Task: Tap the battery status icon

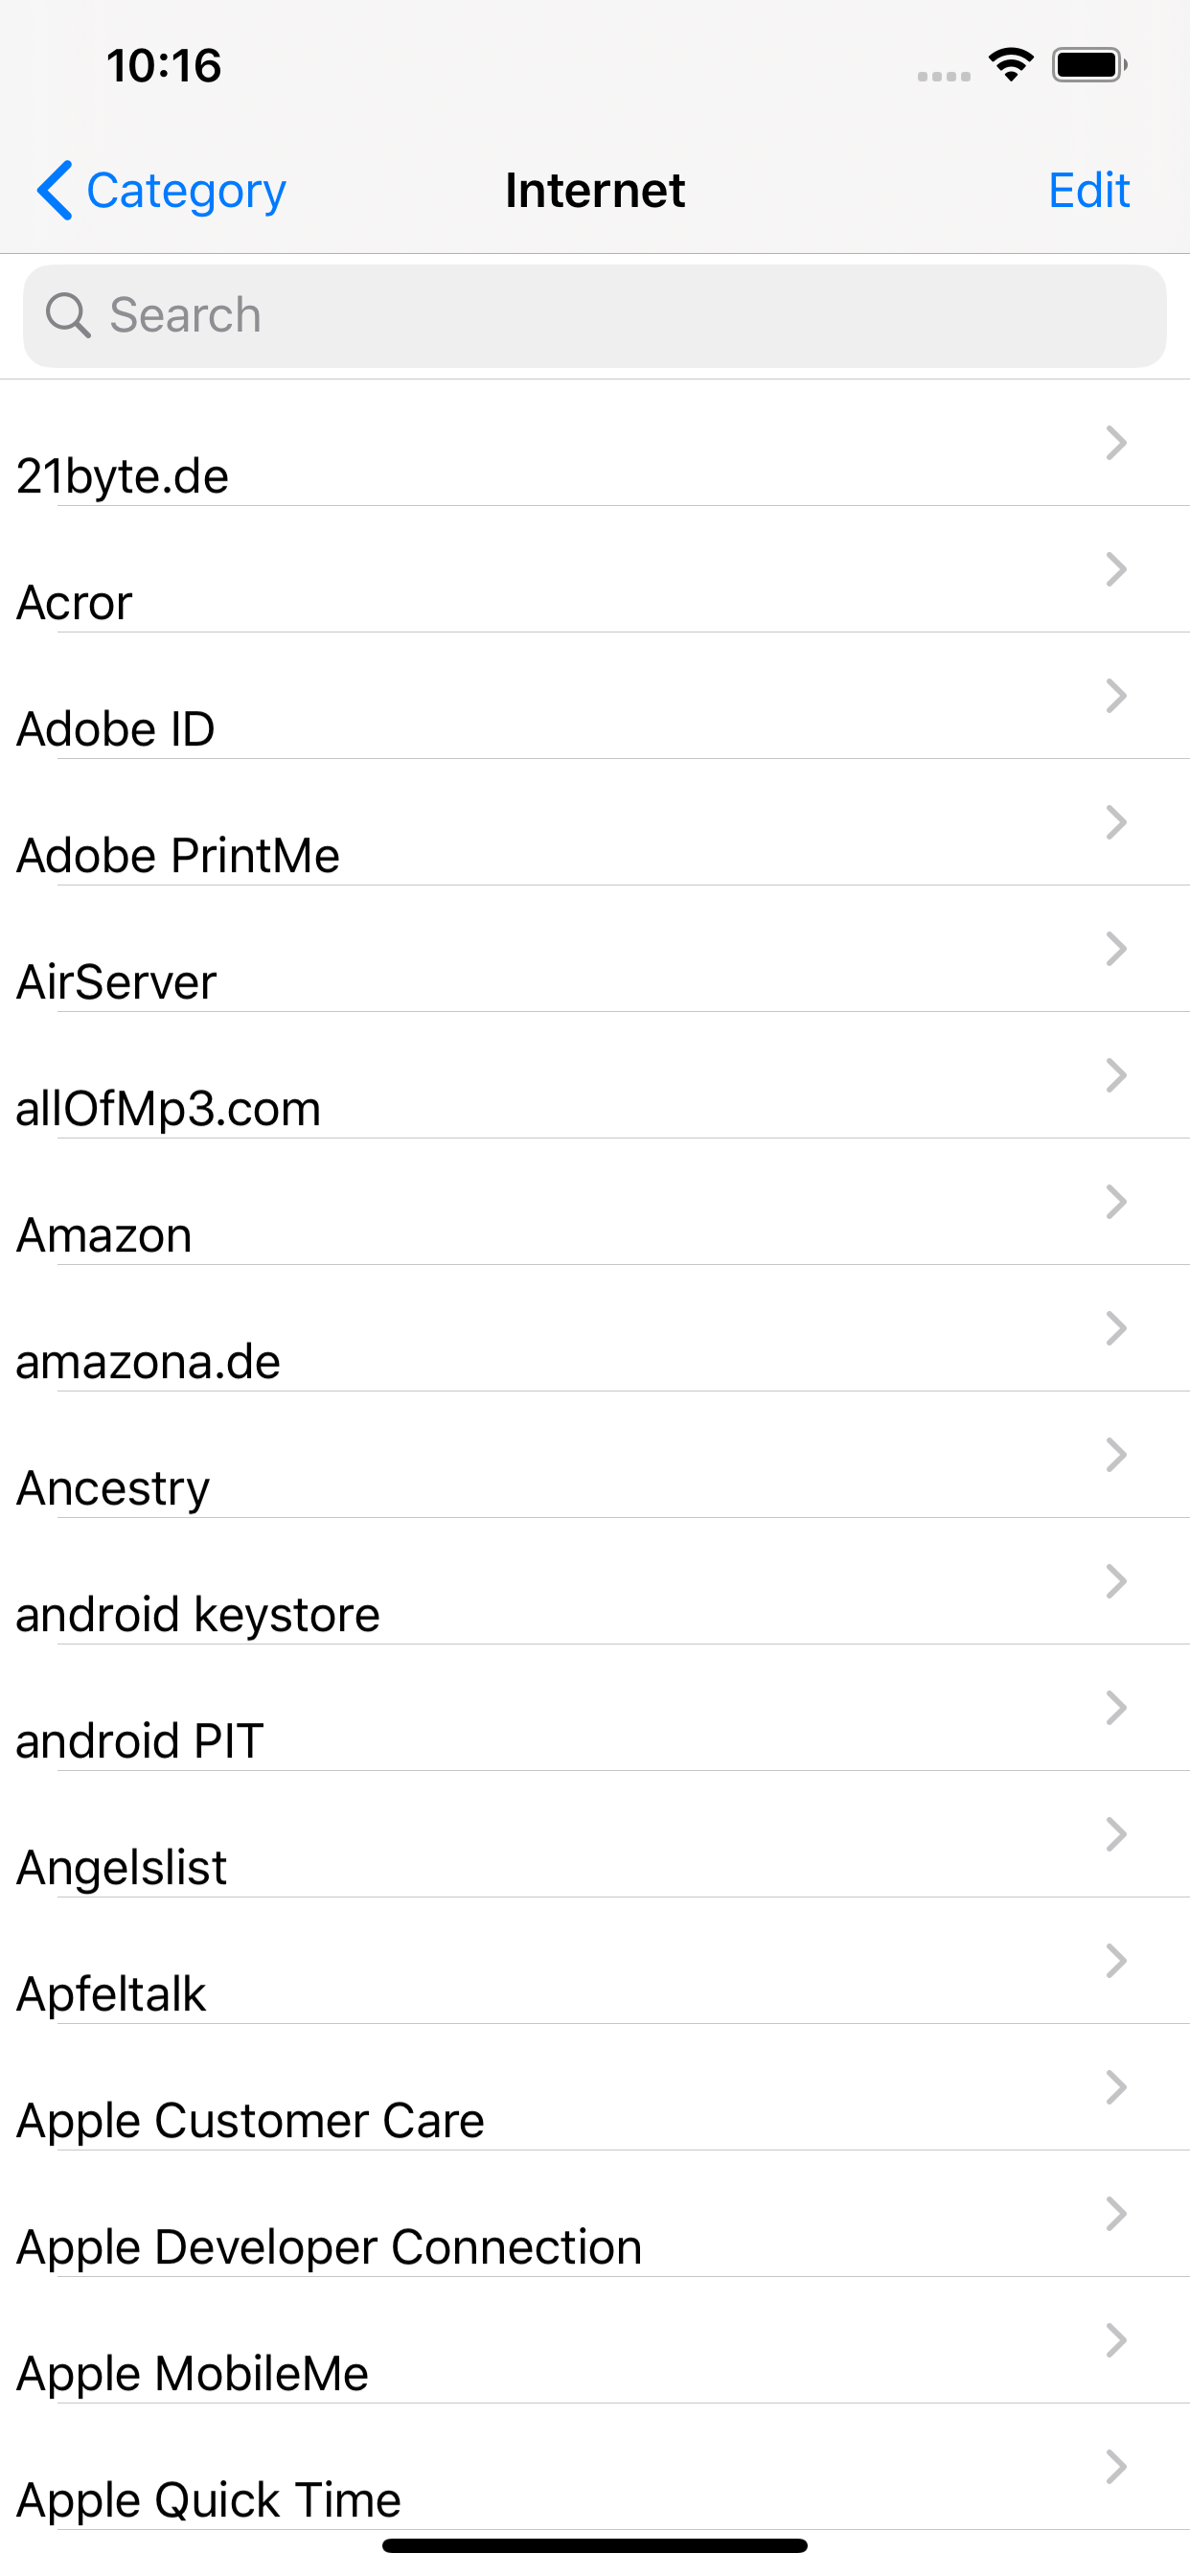Action: click(1089, 65)
